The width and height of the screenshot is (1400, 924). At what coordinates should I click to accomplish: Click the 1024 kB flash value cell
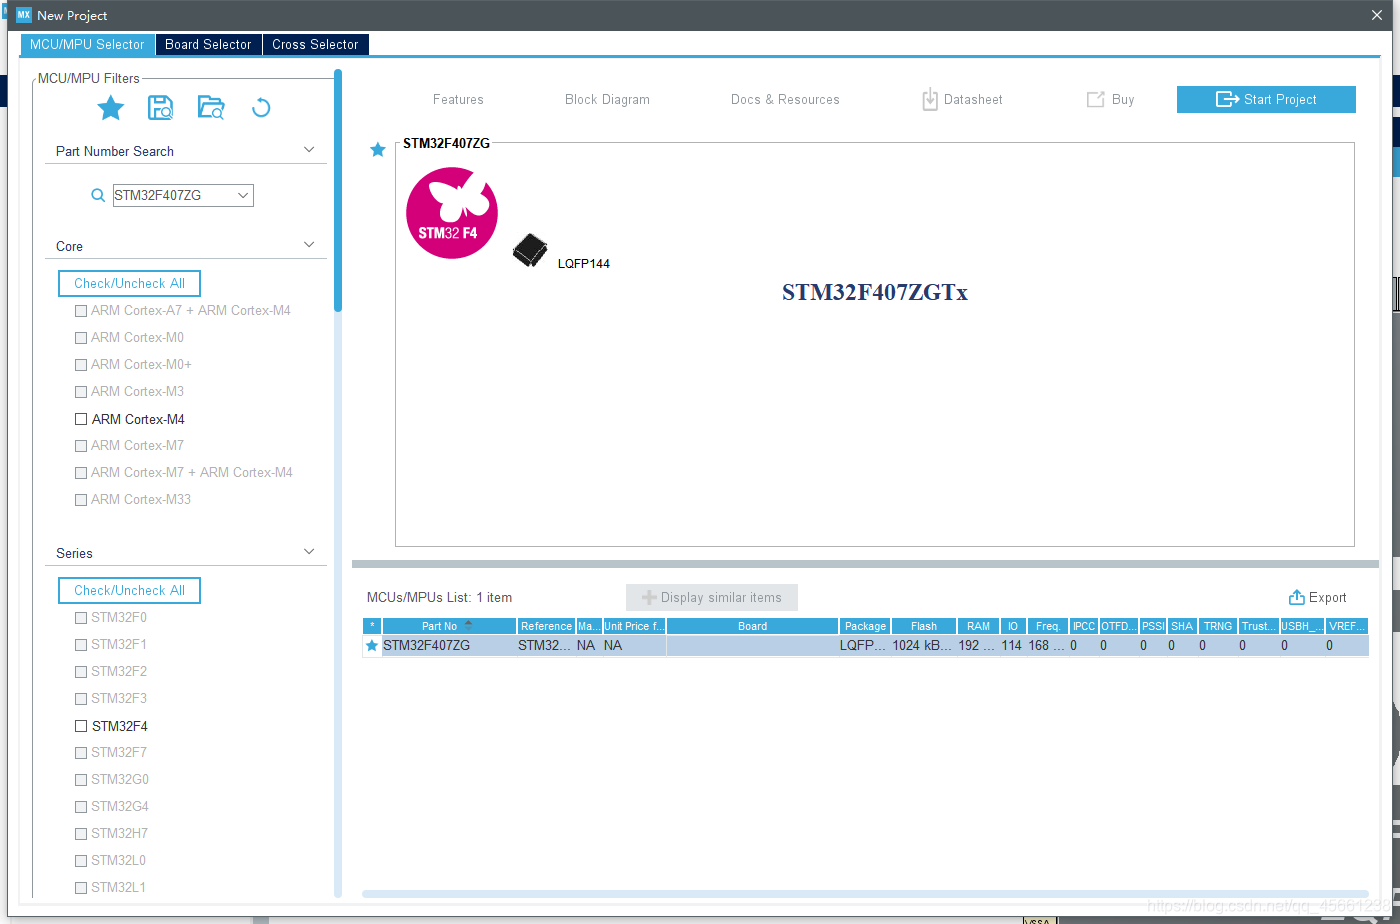pyautogui.click(x=924, y=646)
